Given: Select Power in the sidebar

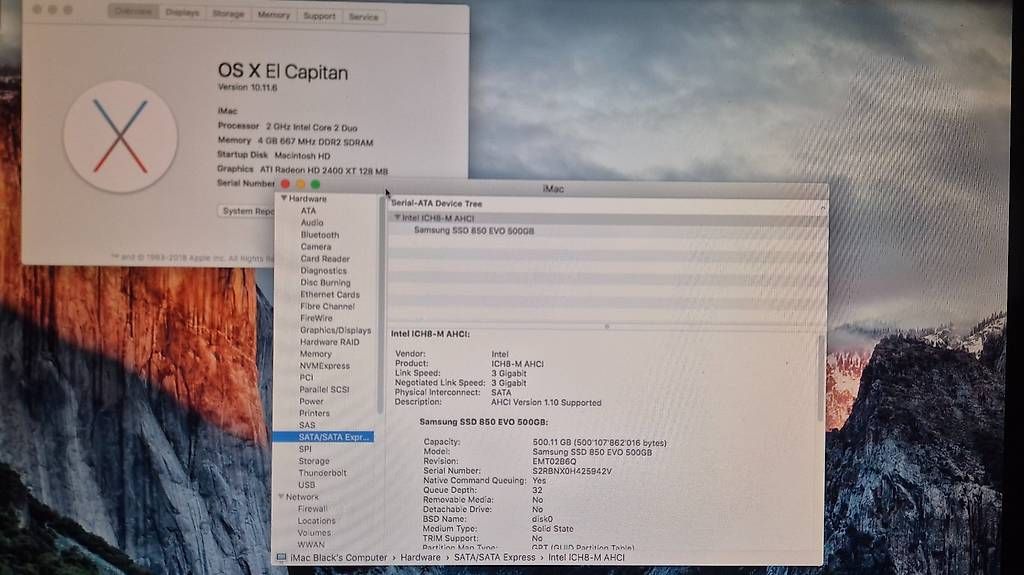Looking at the screenshot, I should pyautogui.click(x=311, y=401).
